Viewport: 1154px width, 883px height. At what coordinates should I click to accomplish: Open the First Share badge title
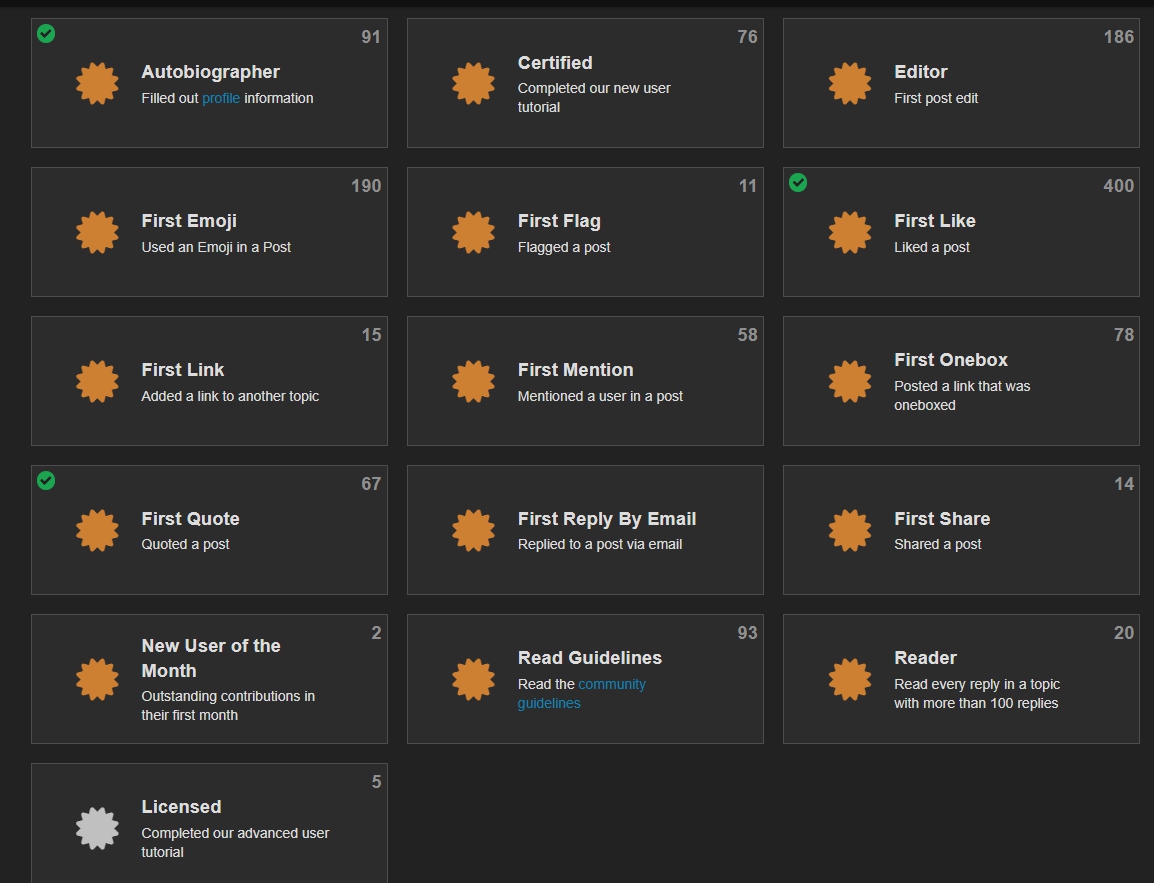(x=942, y=519)
